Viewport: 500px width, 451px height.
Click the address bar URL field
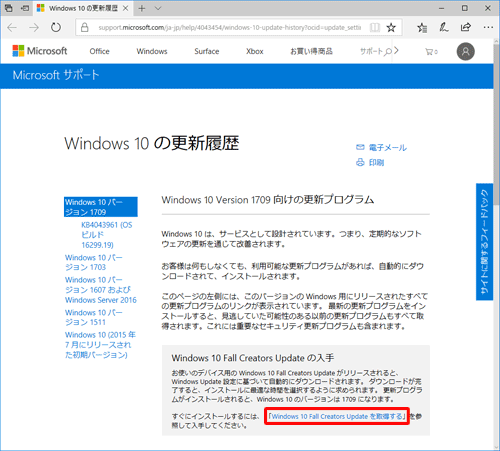229,27
